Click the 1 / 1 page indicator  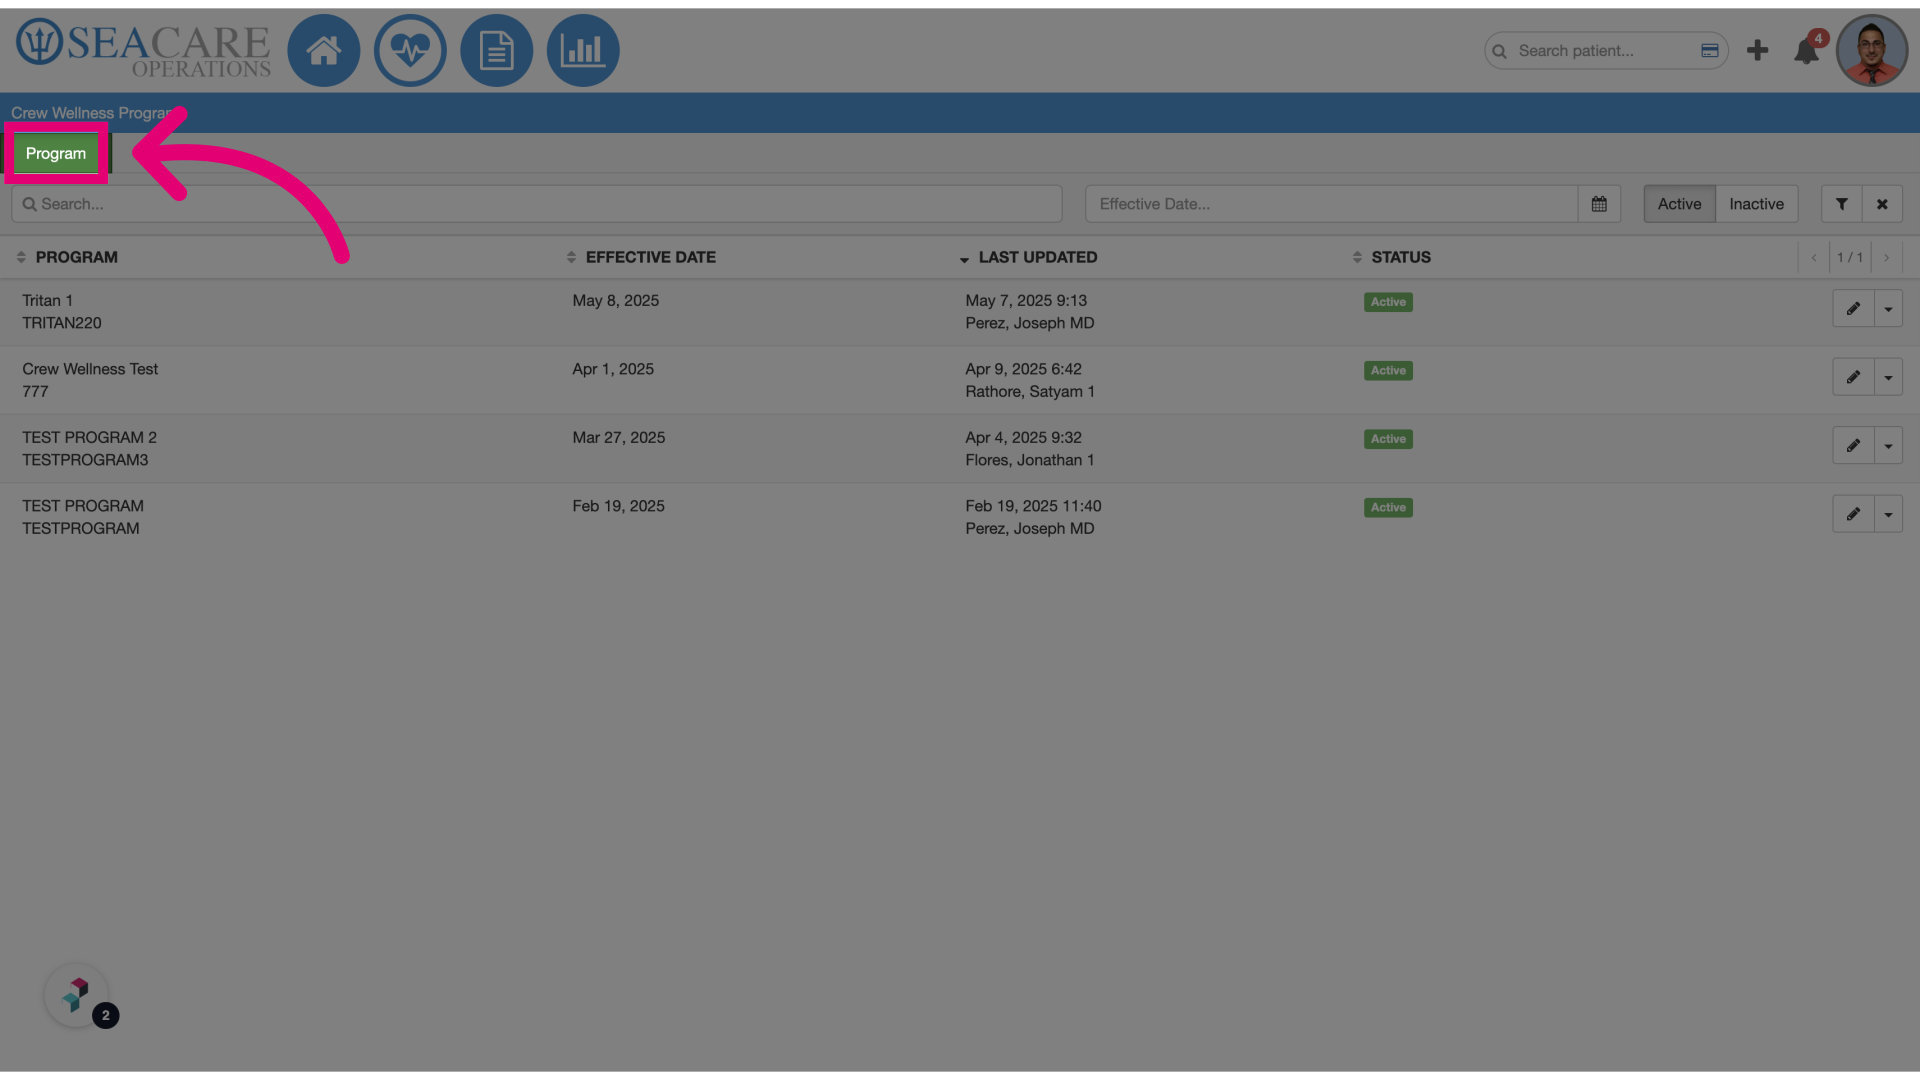[1850, 258]
